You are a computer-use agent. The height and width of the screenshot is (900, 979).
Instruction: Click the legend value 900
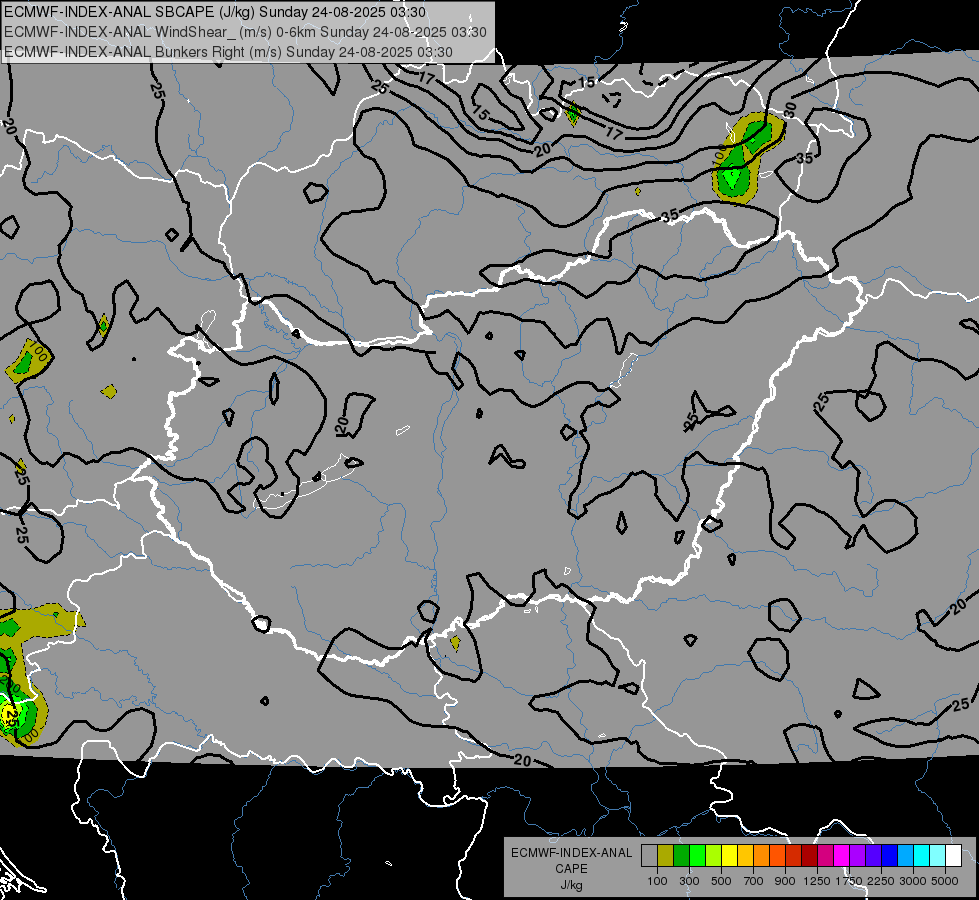point(785,881)
